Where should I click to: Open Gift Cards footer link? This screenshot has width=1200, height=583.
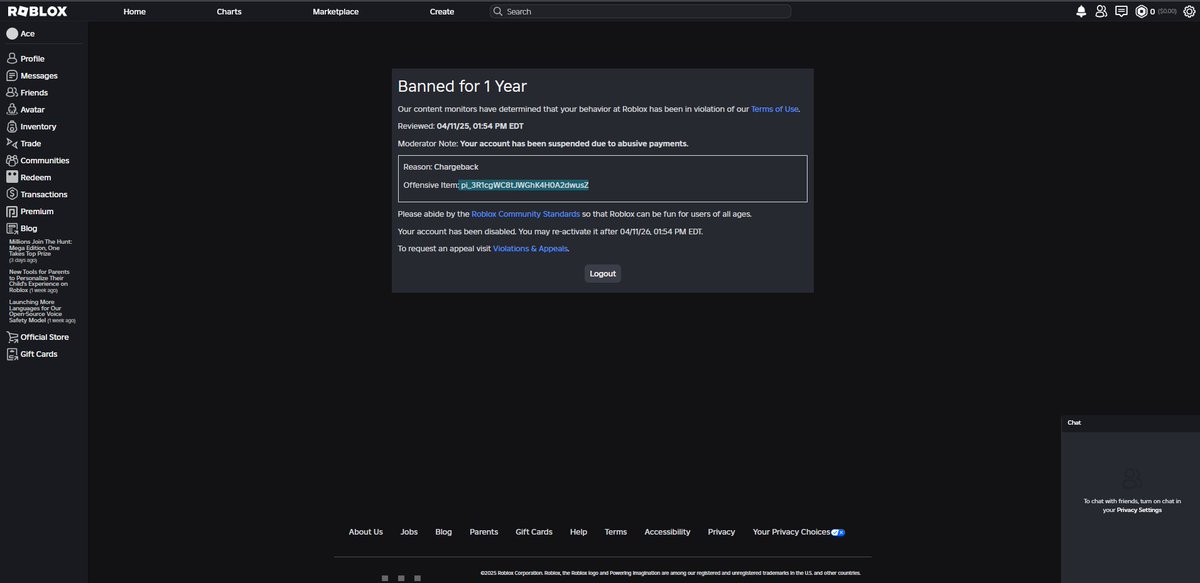click(x=534, y=532)
